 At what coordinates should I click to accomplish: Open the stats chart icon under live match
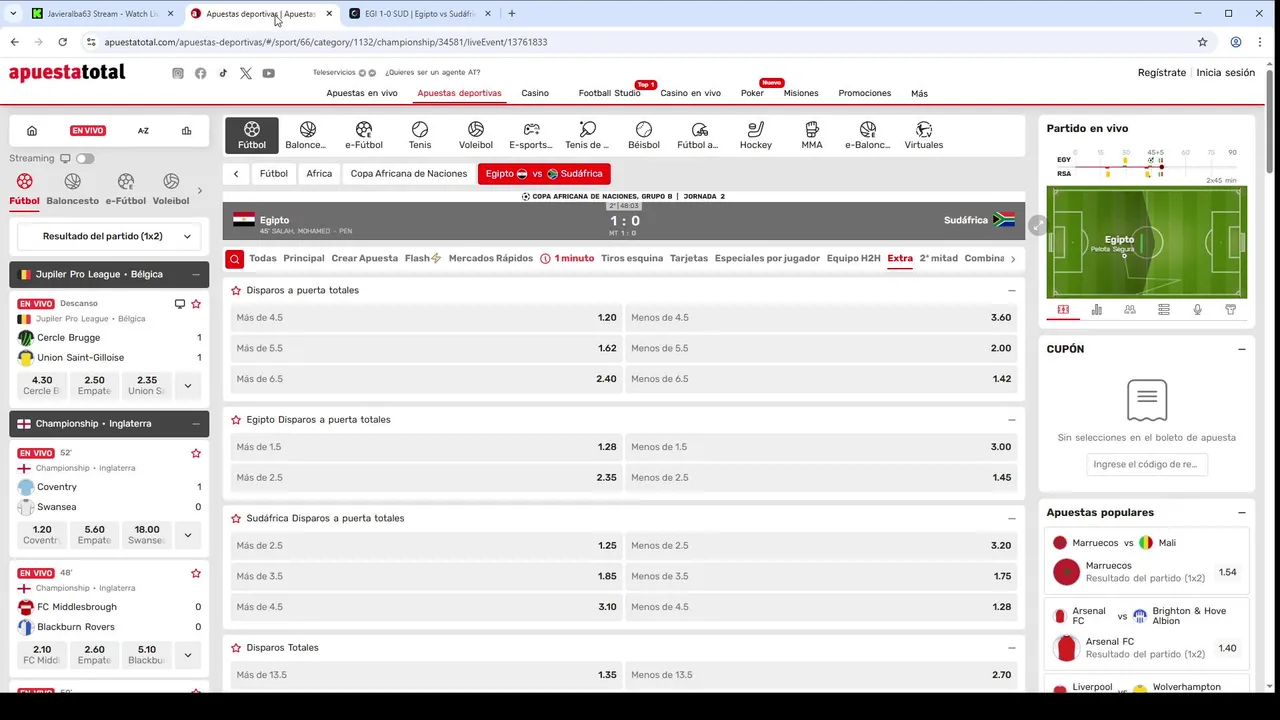[x=1097, y=310]
